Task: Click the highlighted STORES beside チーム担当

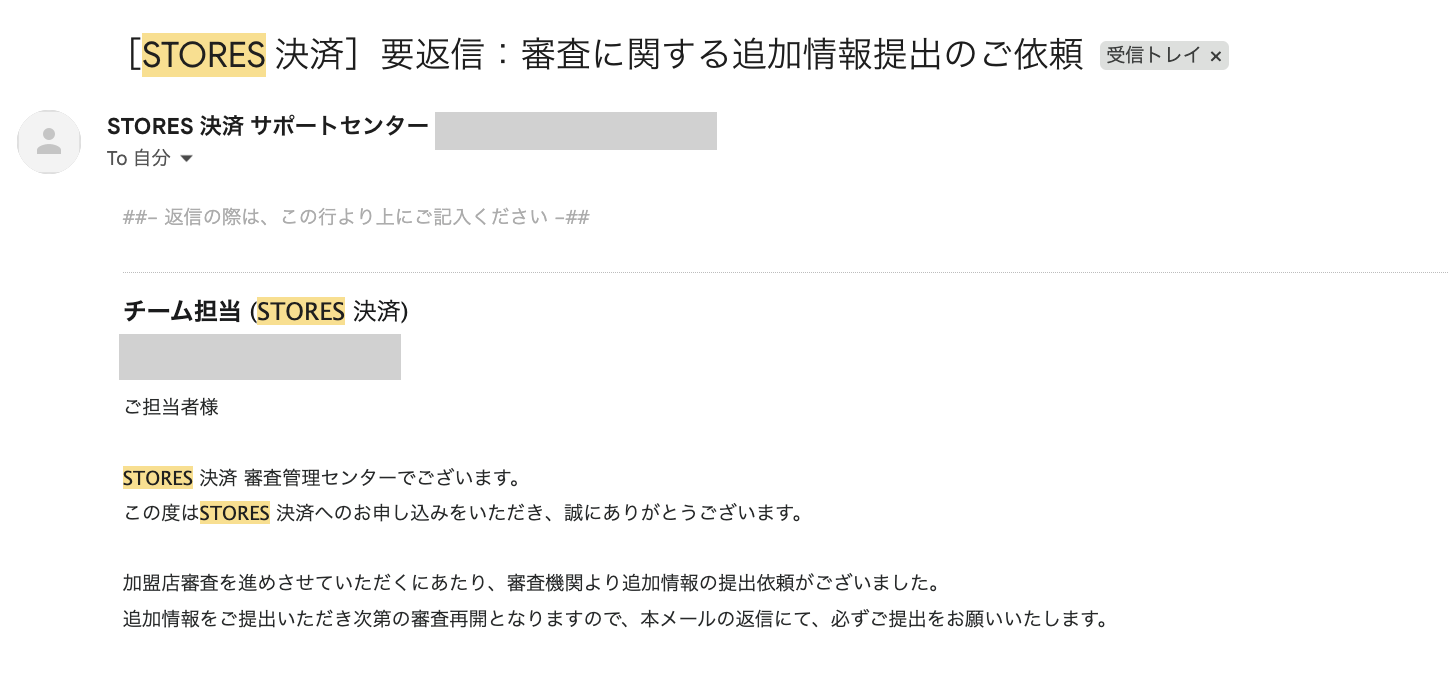Action: click(300, 311)
